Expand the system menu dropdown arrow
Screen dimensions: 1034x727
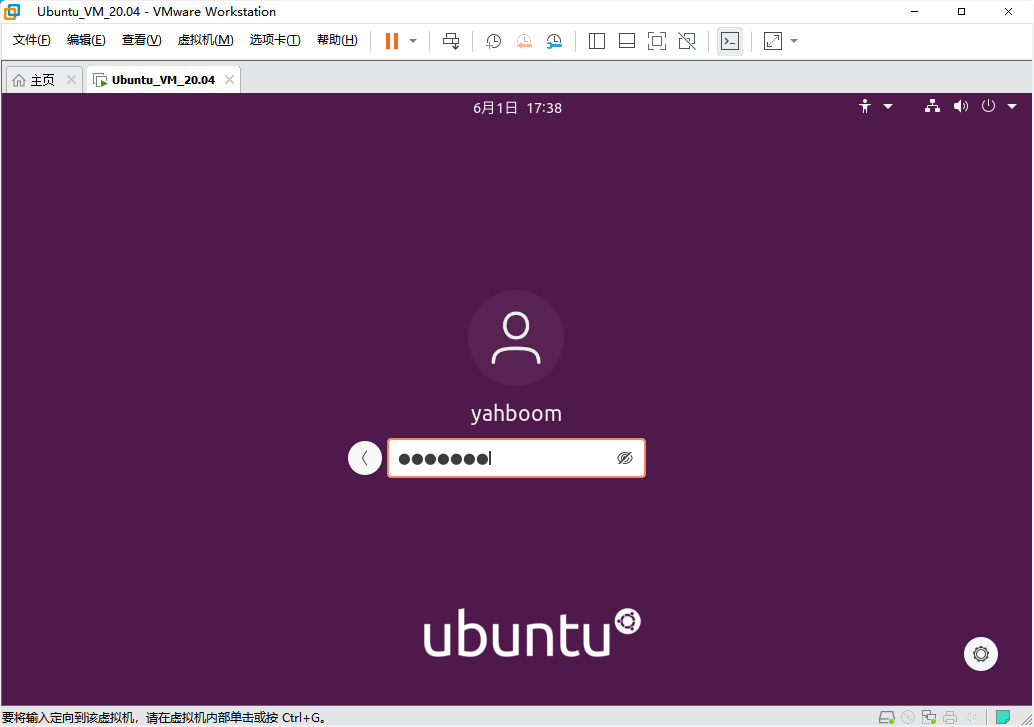click(1012, 106)
